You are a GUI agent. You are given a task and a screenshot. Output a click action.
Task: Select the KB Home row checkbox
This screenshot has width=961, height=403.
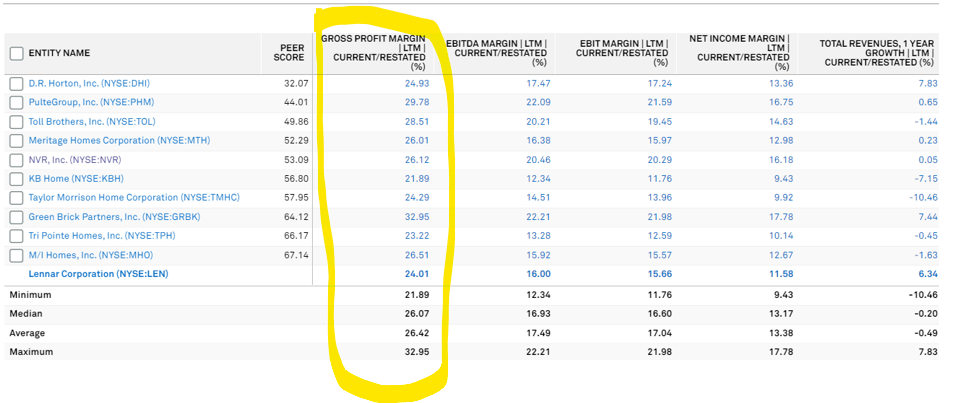pyautogui.click(x=17, y=179)
